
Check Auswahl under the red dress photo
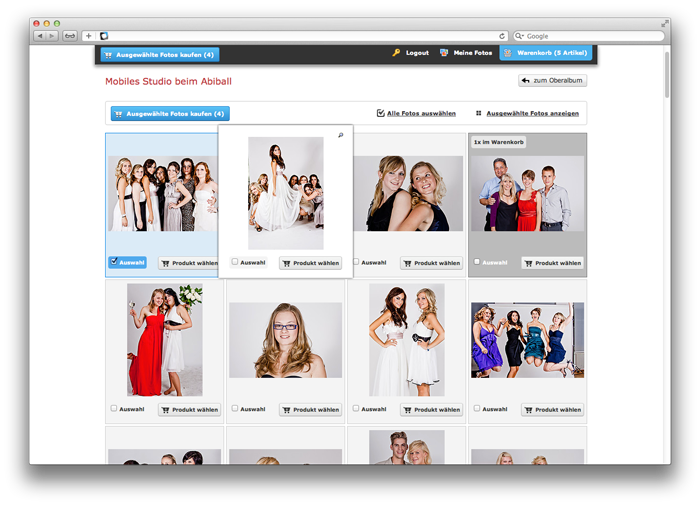pyautogui.click(x=114, y=408)
